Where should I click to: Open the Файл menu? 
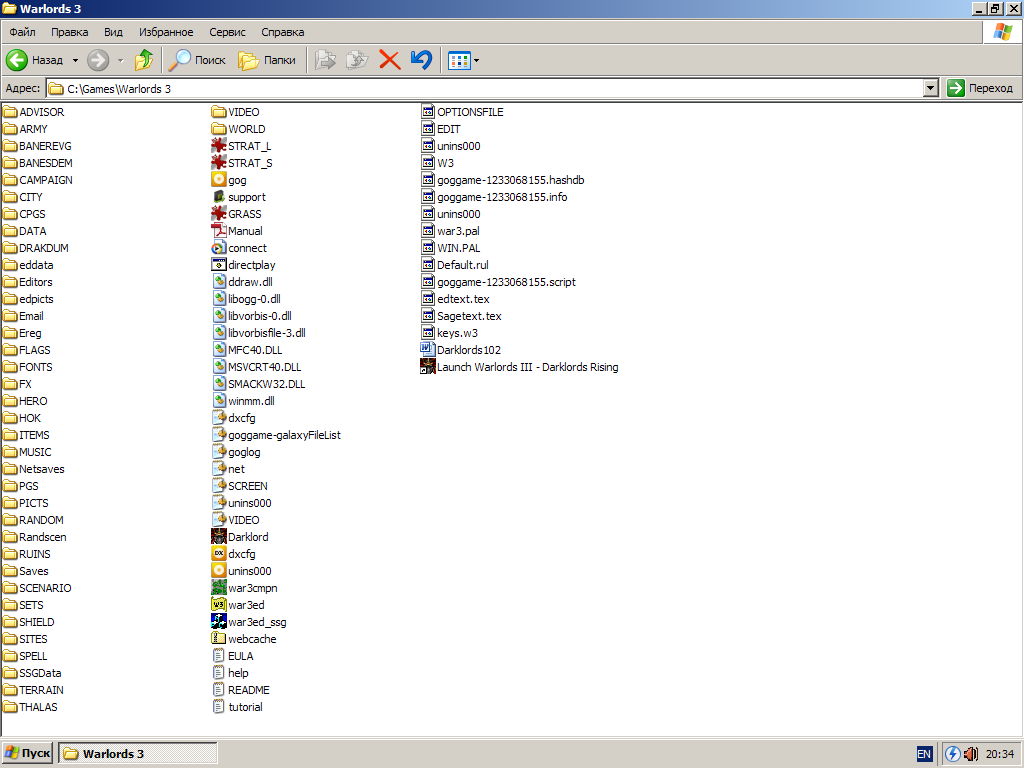22,32
